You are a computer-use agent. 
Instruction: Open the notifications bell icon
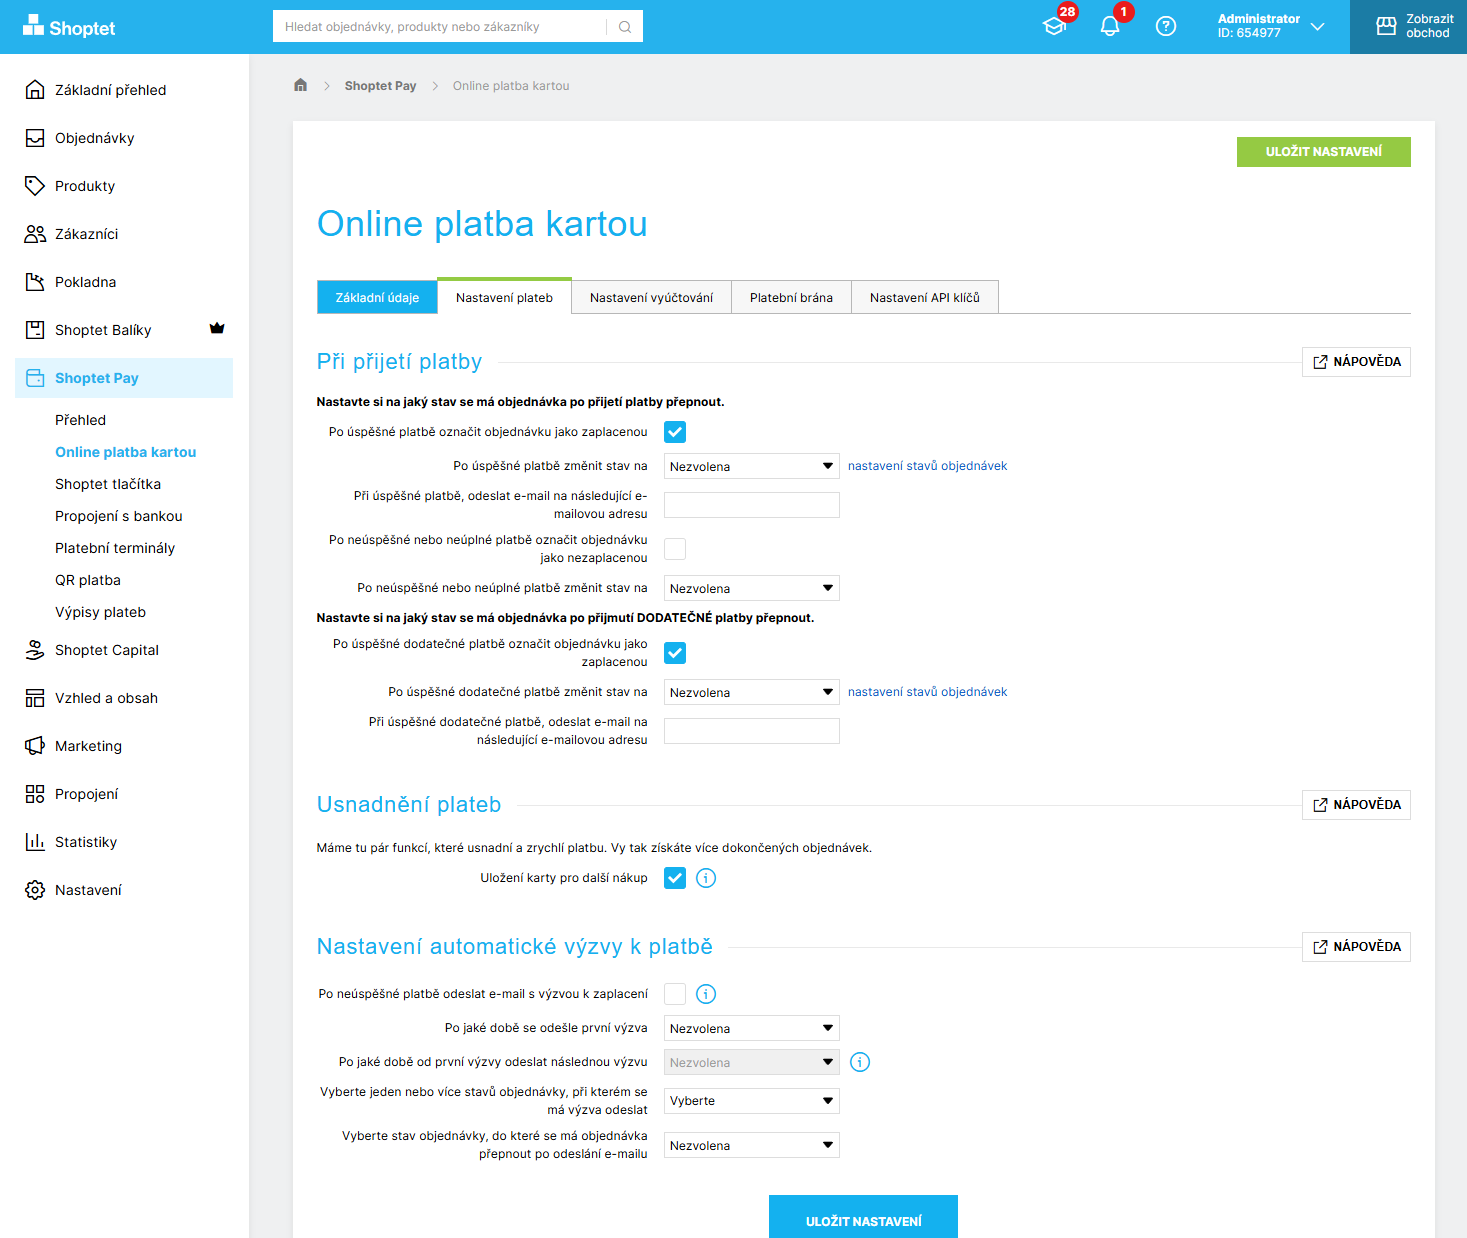coord(1110,27)
